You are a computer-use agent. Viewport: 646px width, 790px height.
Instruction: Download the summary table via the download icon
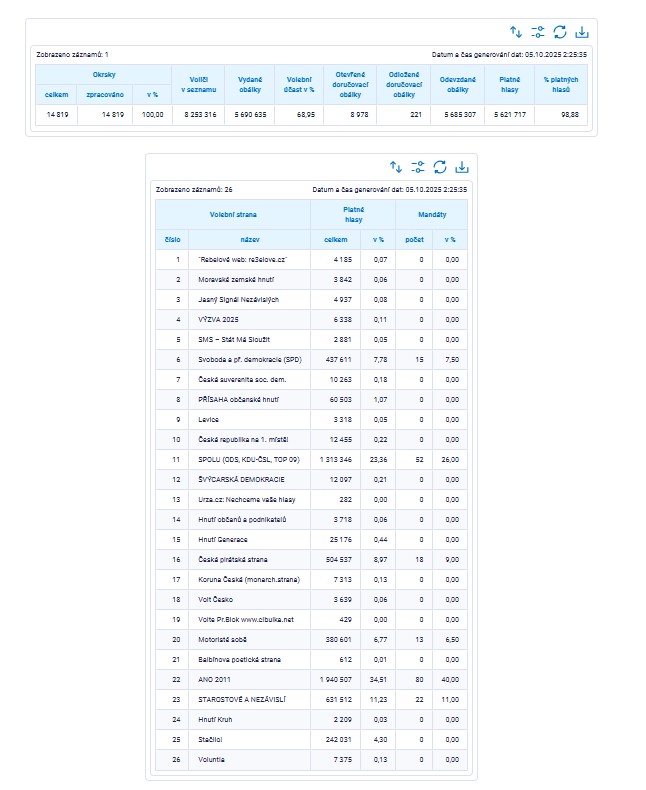click(582, 32)
